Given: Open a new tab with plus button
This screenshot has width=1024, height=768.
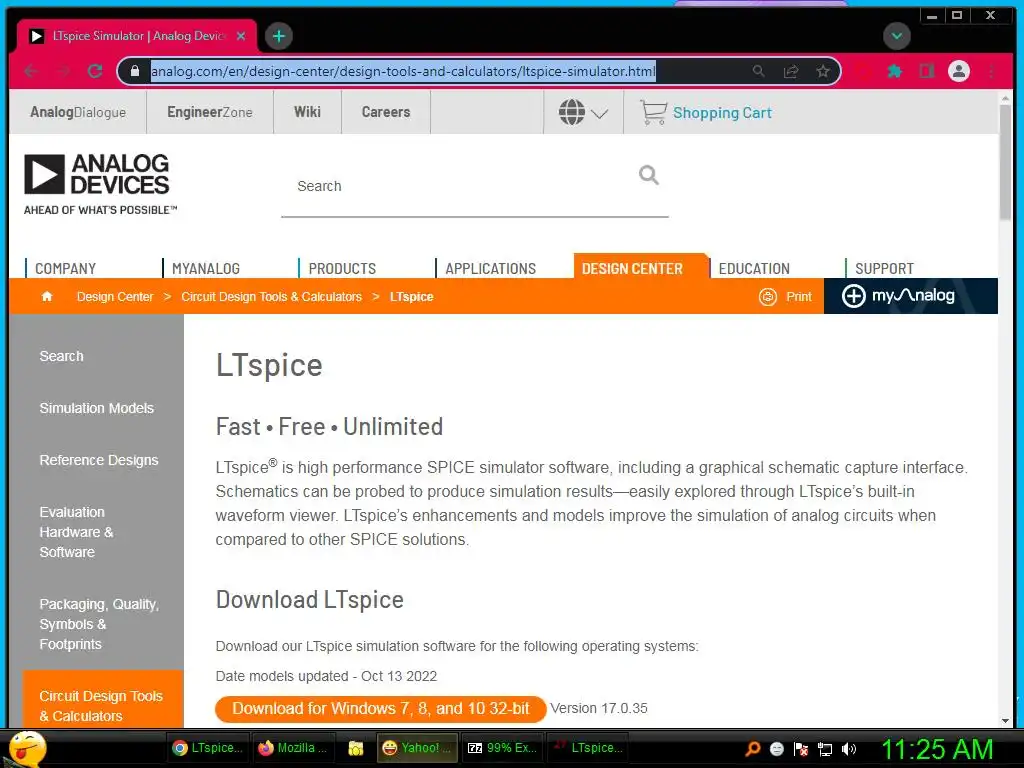Looking at the screenshot, I should pos(279,36).
